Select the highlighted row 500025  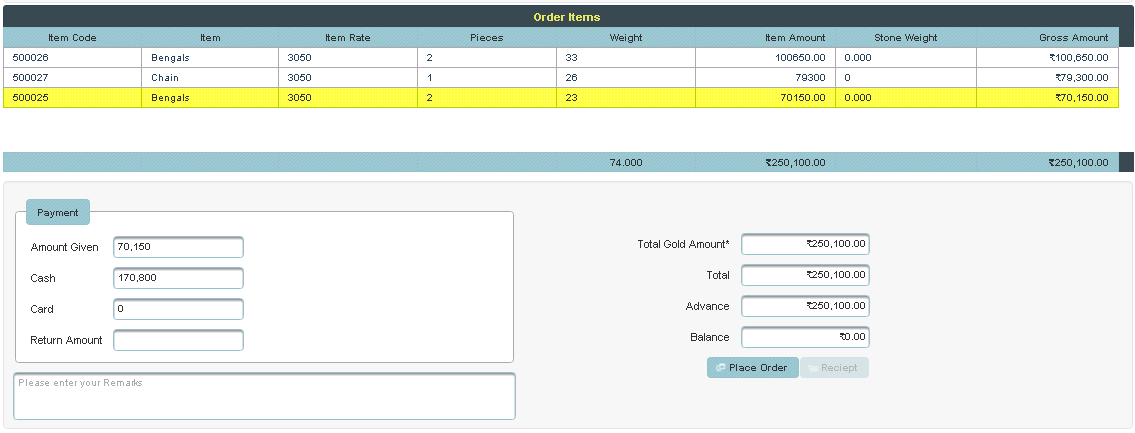(72, 98)
